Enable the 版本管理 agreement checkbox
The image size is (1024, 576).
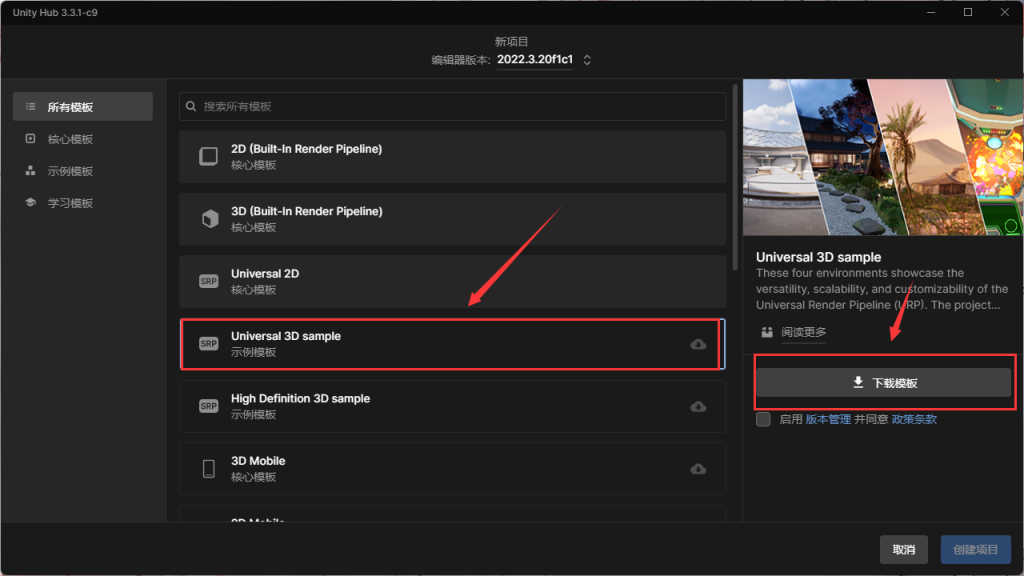(x=764, y=419)
